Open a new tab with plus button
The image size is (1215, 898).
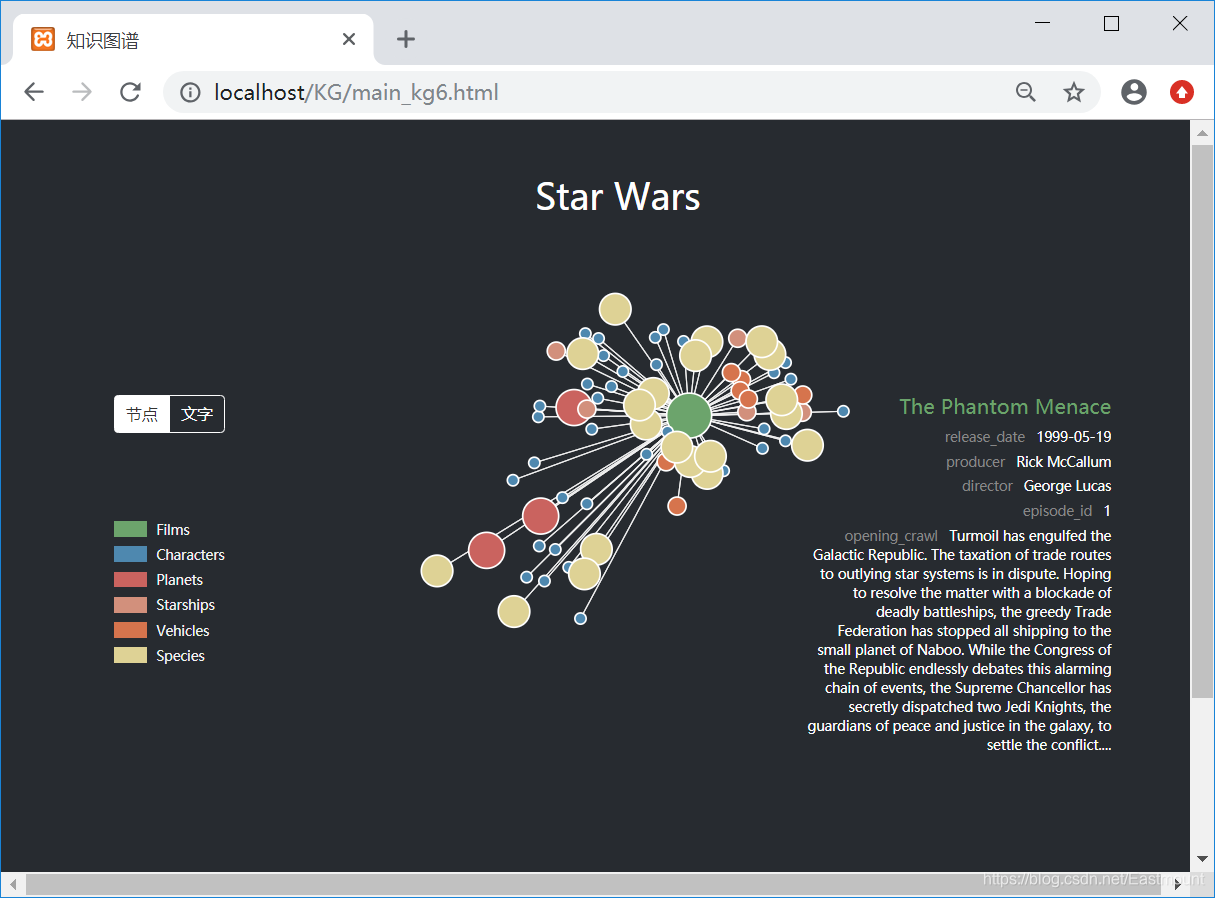[x=405, y=39]
